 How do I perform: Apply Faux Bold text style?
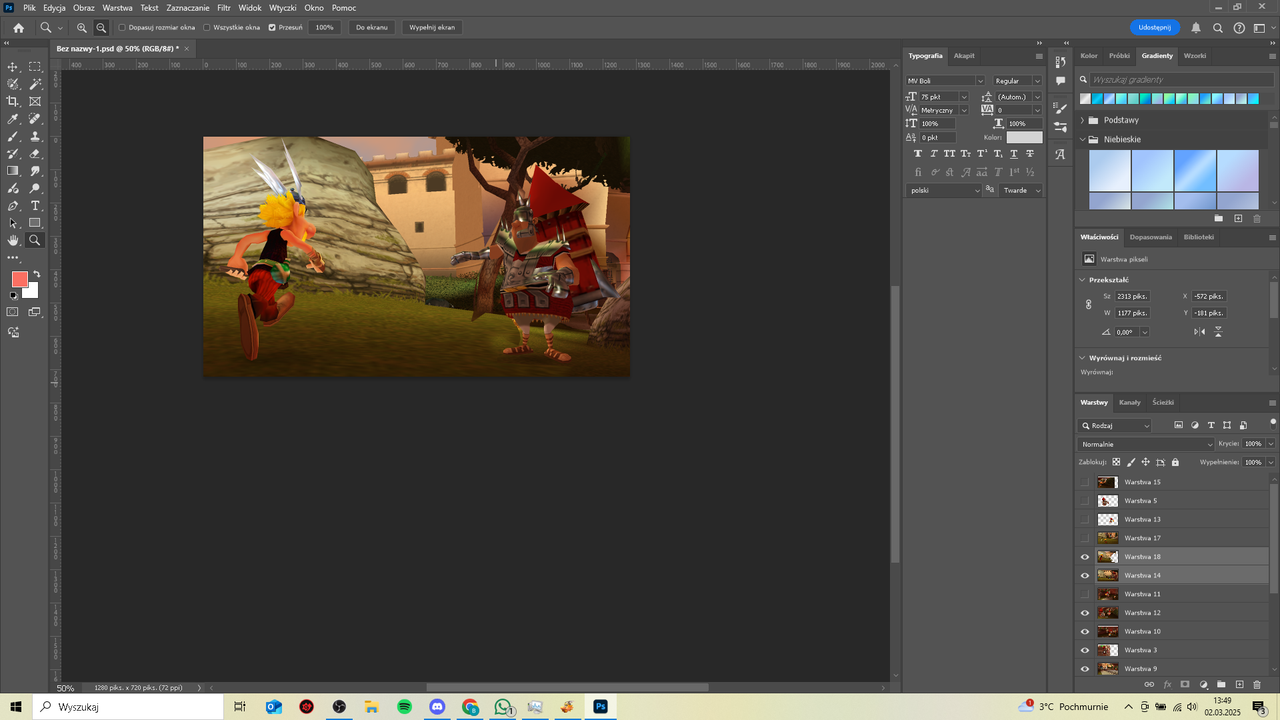(x=918, y=154)
